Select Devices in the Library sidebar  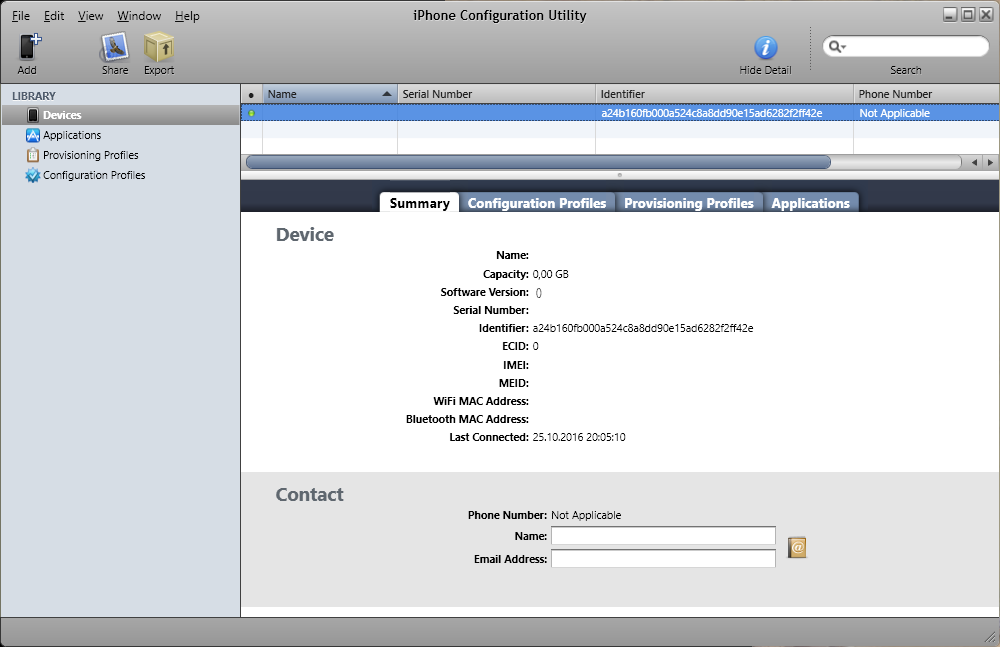coord(62,115)
